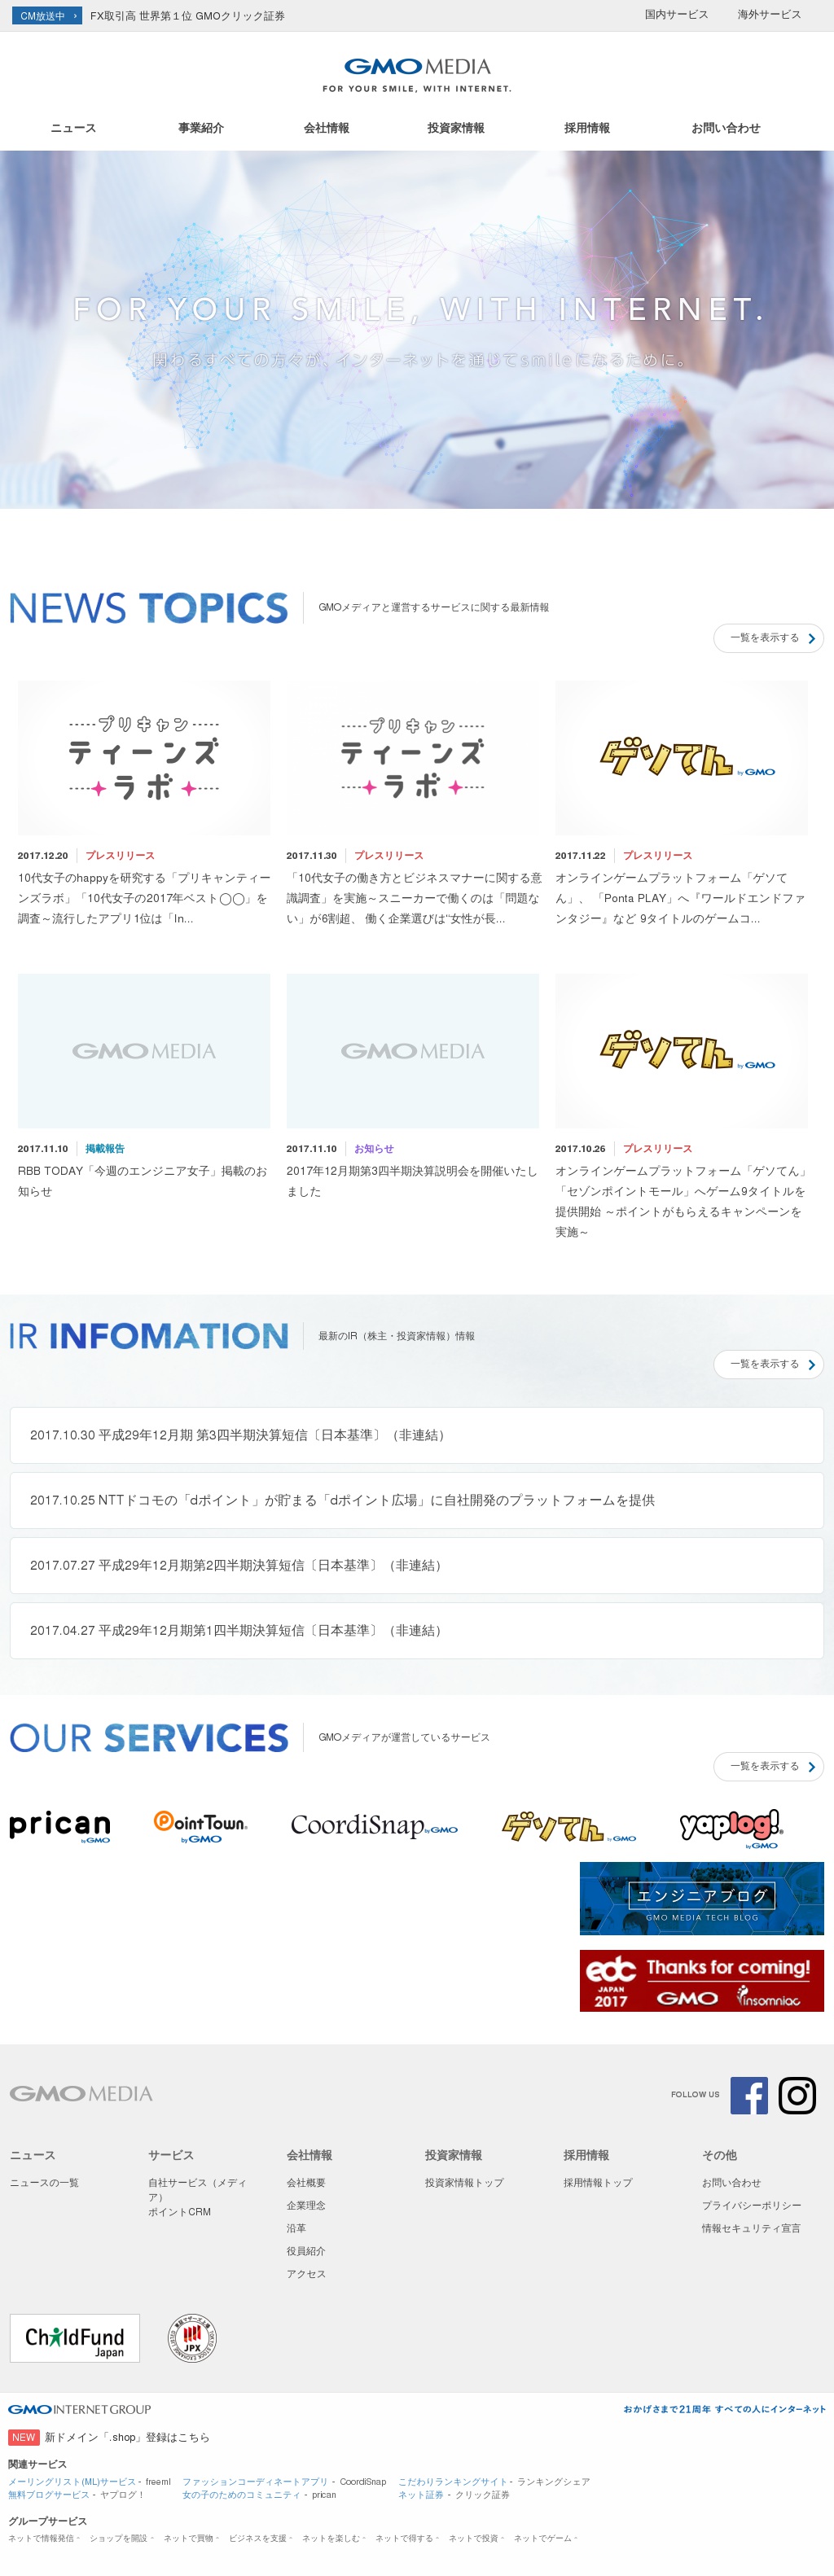
Task: Open 企業理念 footer link
Action: [x=306, y=2205]
